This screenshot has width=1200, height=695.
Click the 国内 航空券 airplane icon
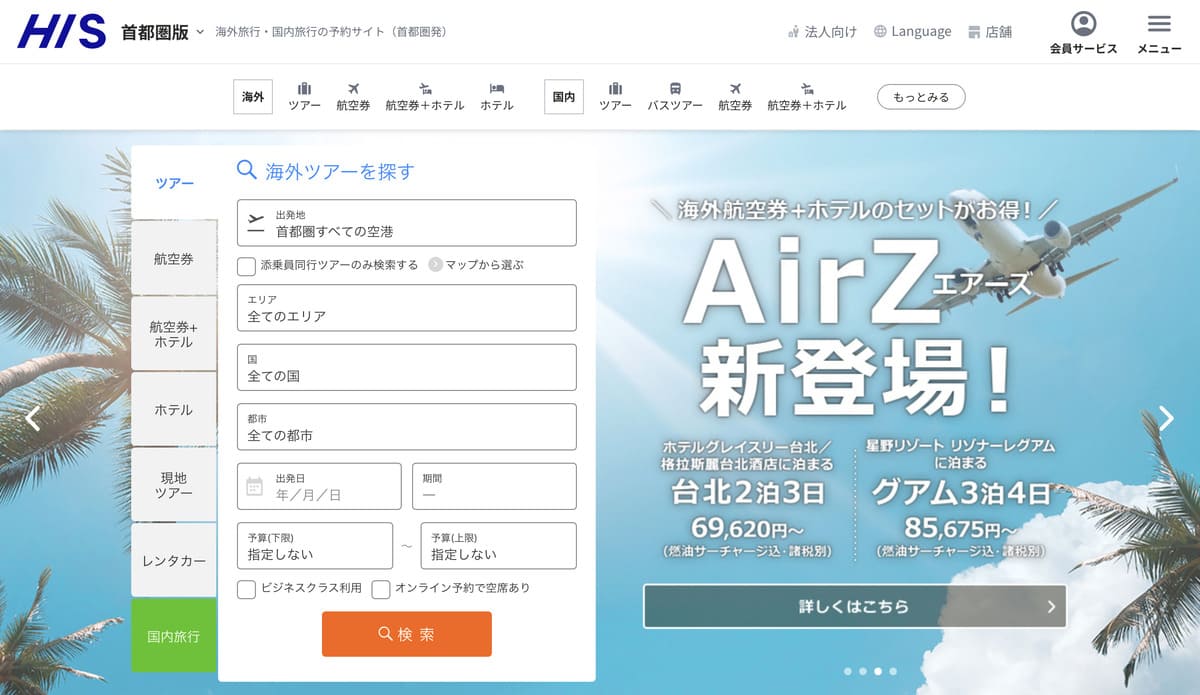735,88
